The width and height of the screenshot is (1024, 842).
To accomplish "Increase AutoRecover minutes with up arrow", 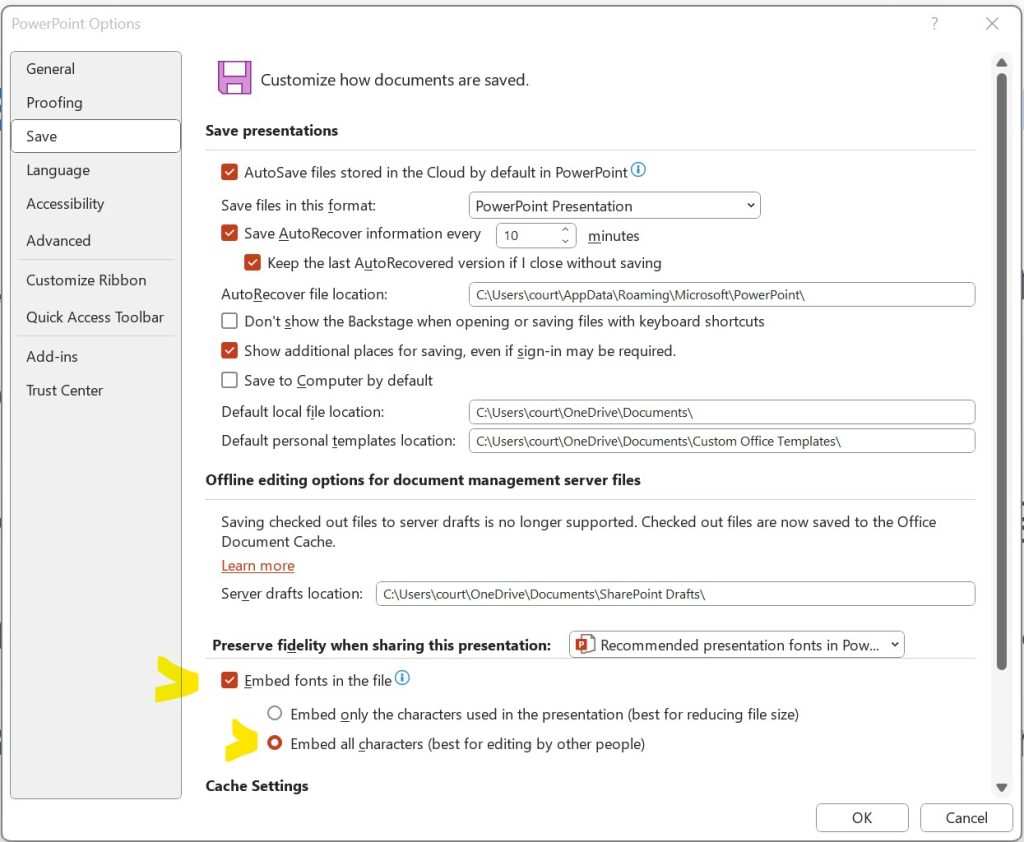I will click(x=565, y=229).
